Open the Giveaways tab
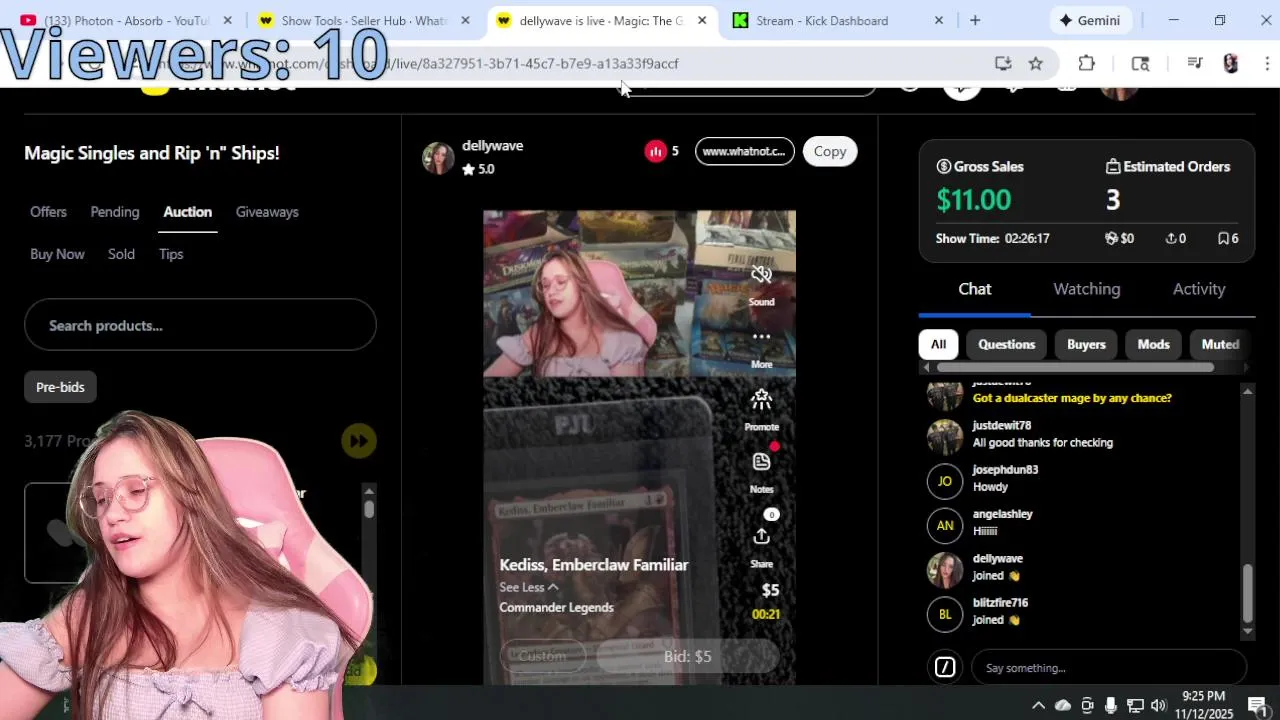This screenshot has height=720, width=1280. click(x=267, y=212)
